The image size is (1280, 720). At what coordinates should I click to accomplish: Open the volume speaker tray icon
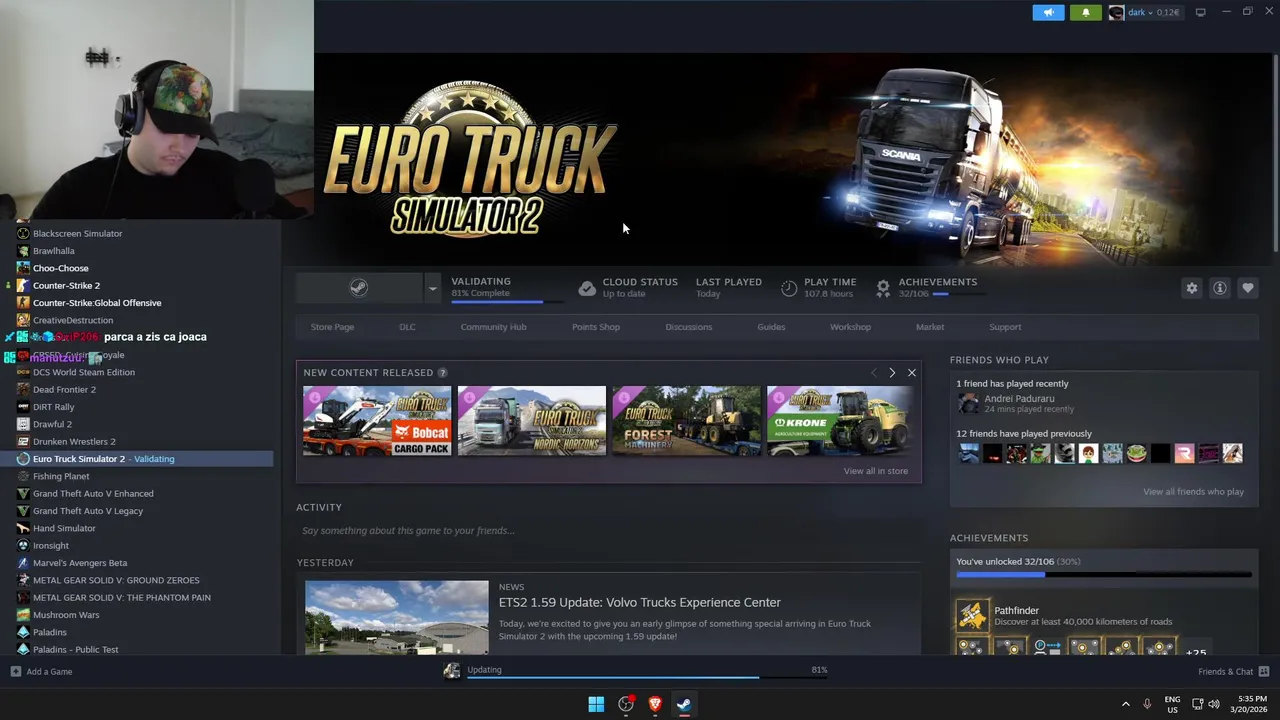coord(1213,704)
